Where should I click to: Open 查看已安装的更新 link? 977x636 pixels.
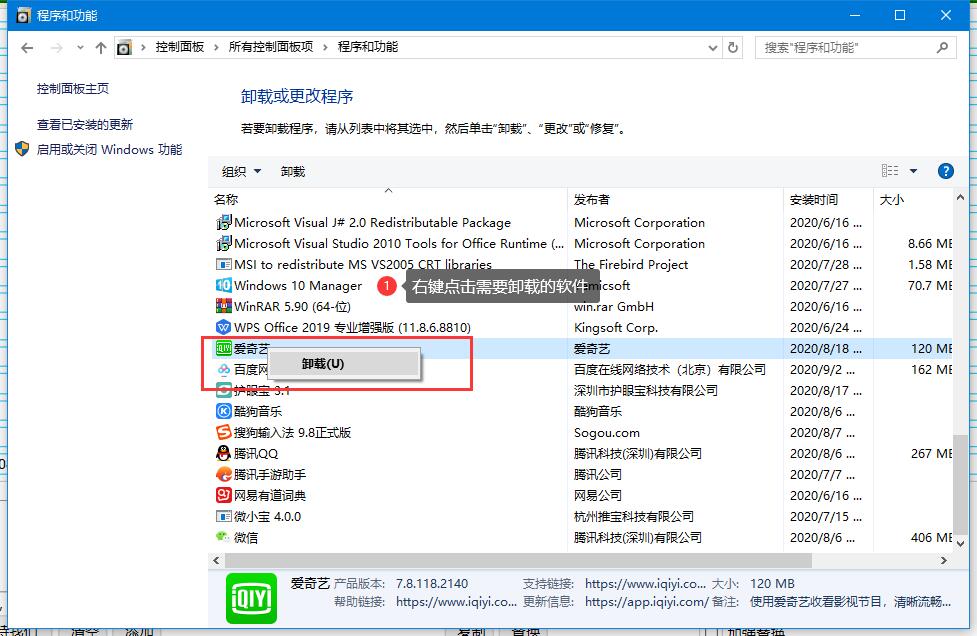[x=85, y=125]
